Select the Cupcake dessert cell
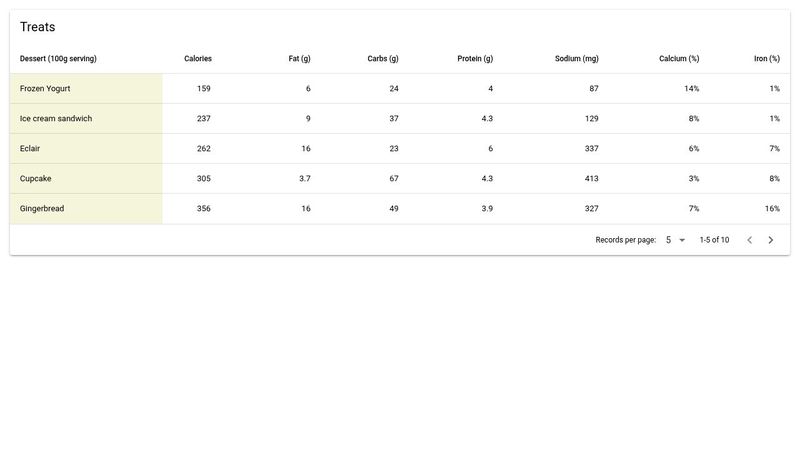This screenshot has height=450, width=800. pos(36,179)
